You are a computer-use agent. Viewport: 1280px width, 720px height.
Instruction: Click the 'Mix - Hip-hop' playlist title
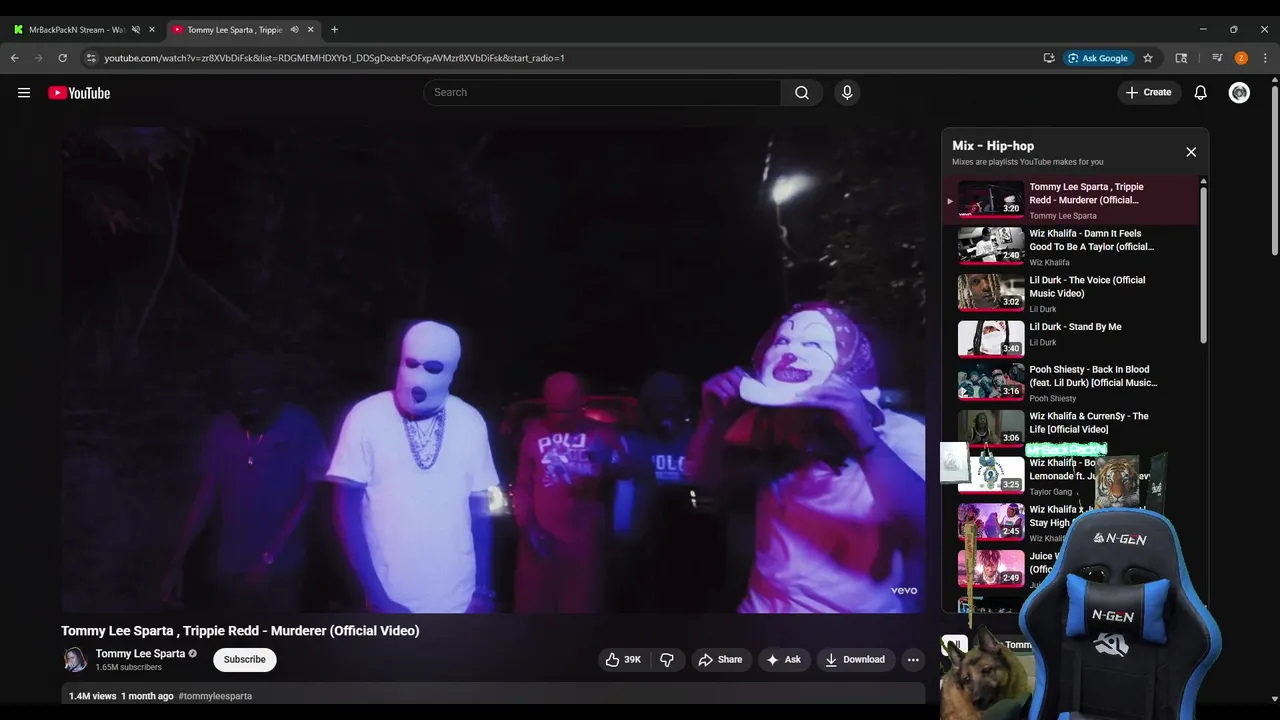coord(993,146)
